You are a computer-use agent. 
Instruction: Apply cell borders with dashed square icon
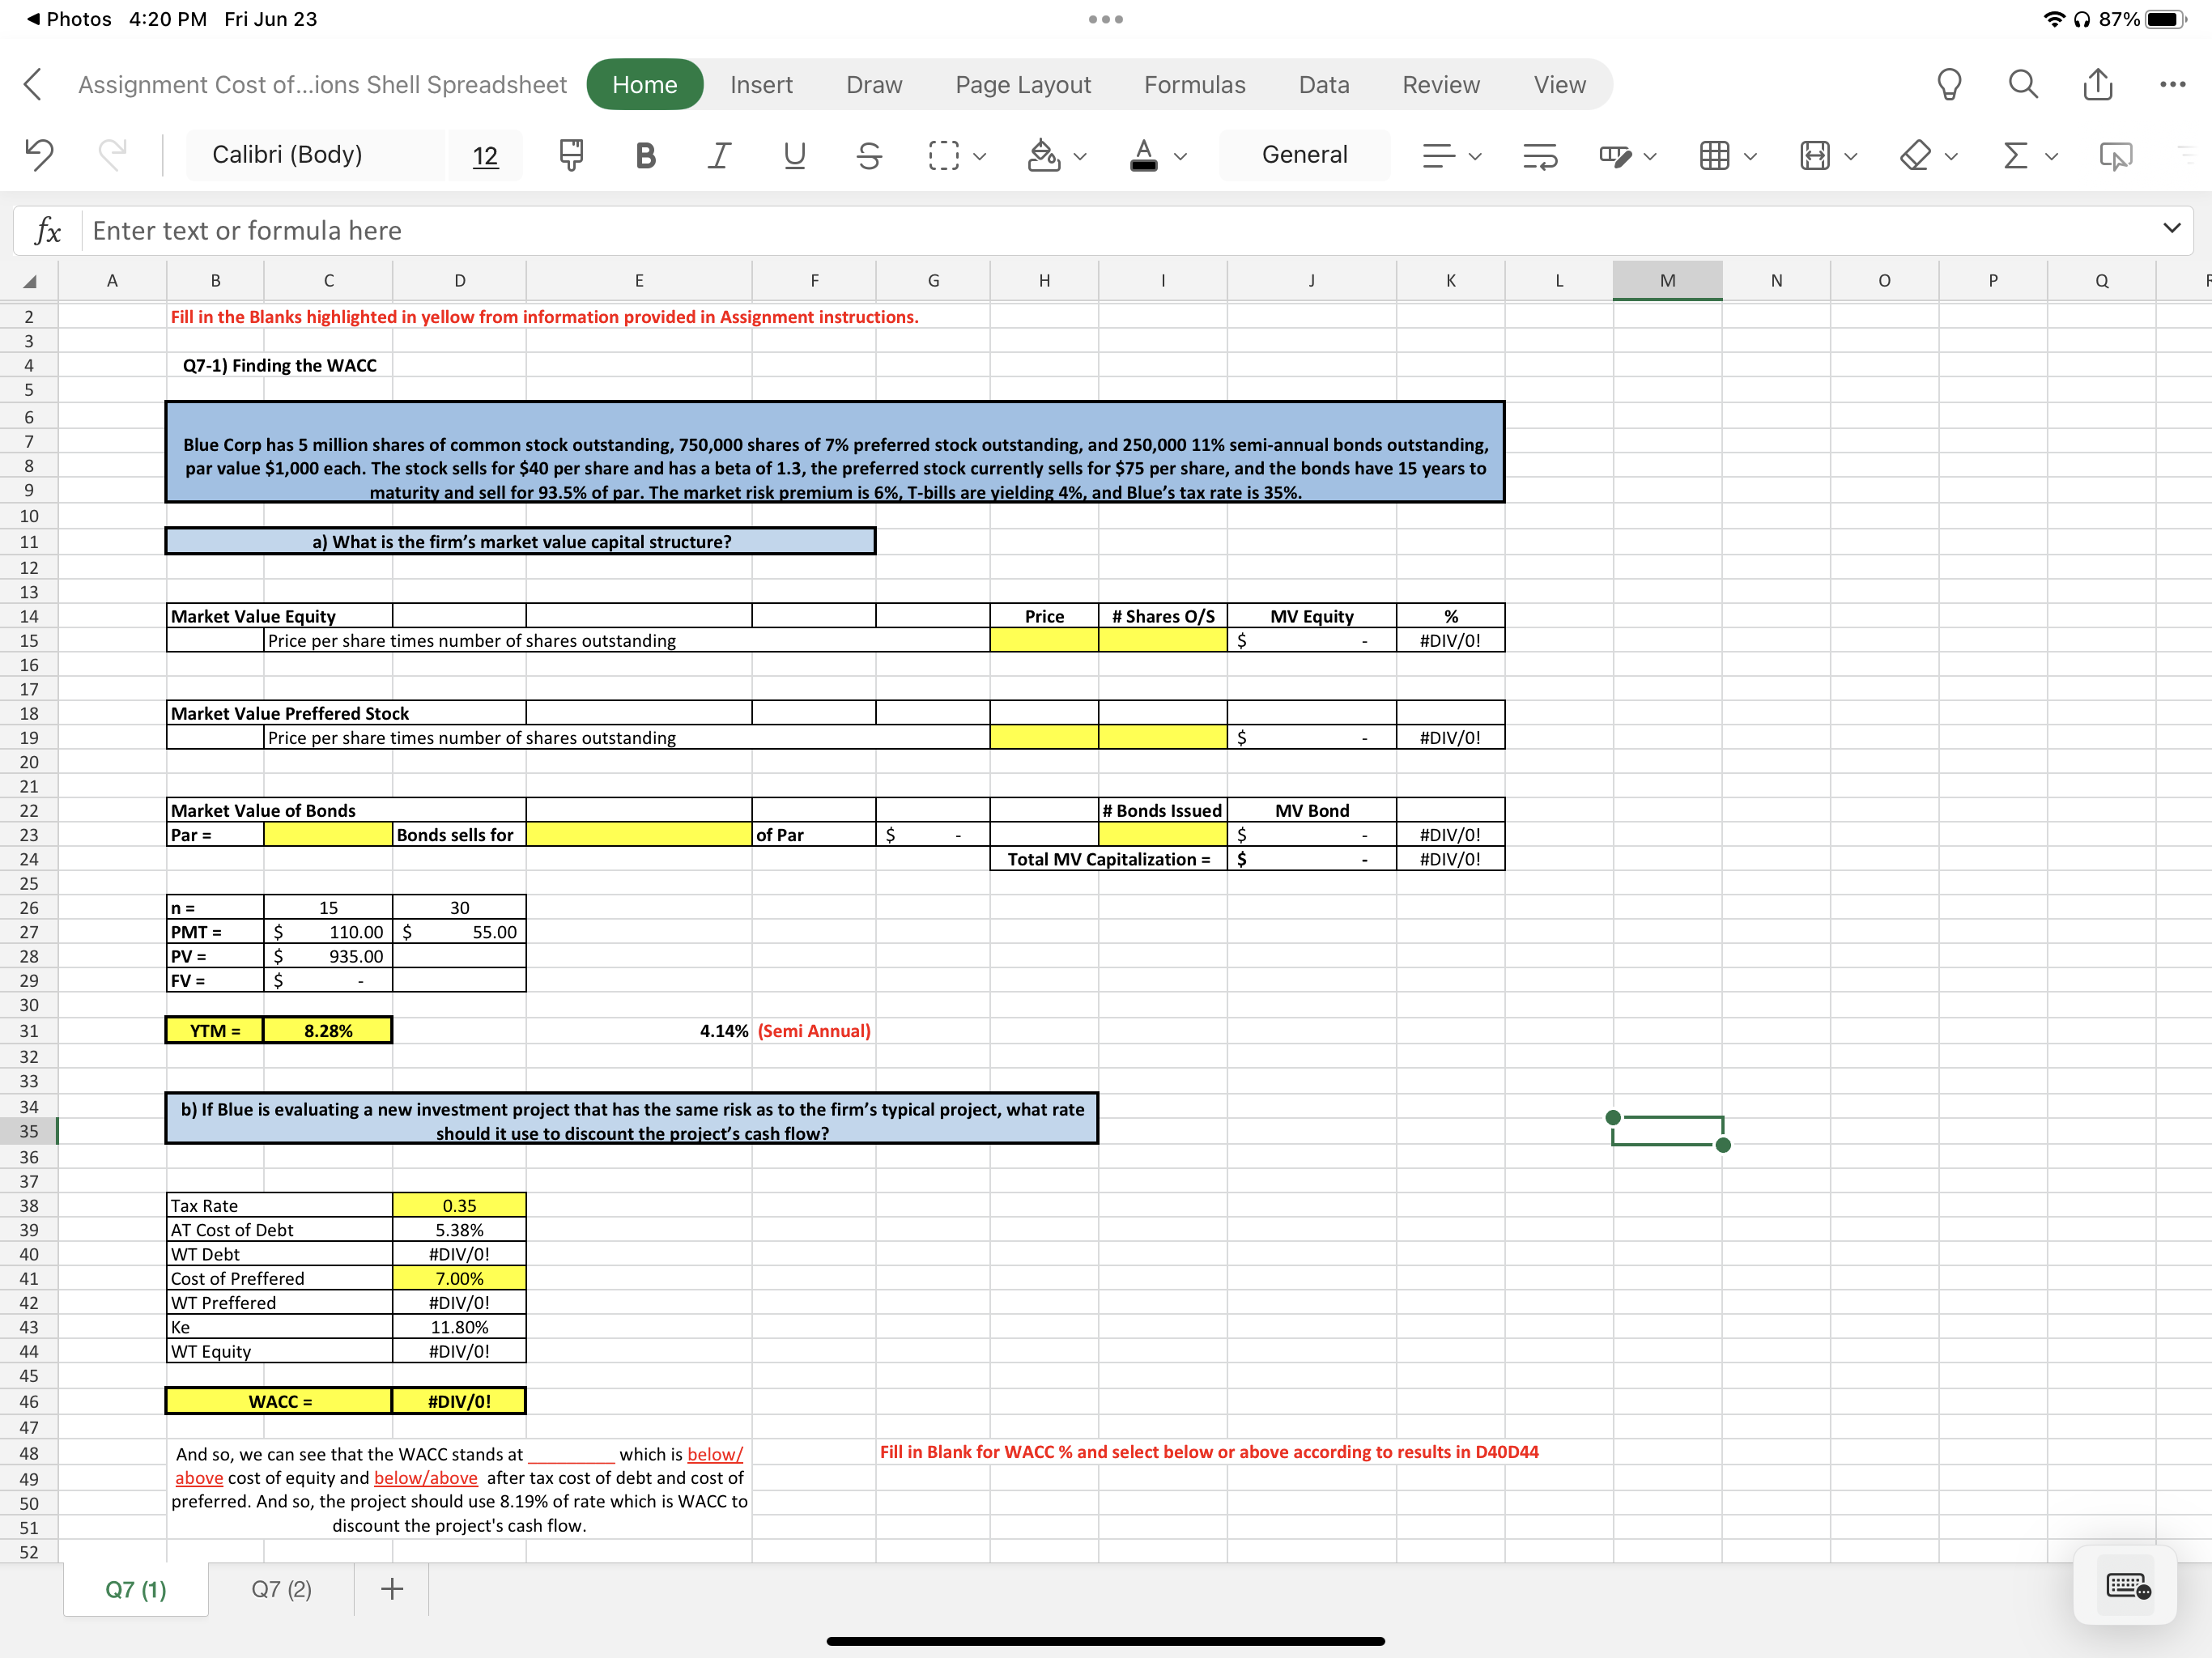[x=943, y=155]
